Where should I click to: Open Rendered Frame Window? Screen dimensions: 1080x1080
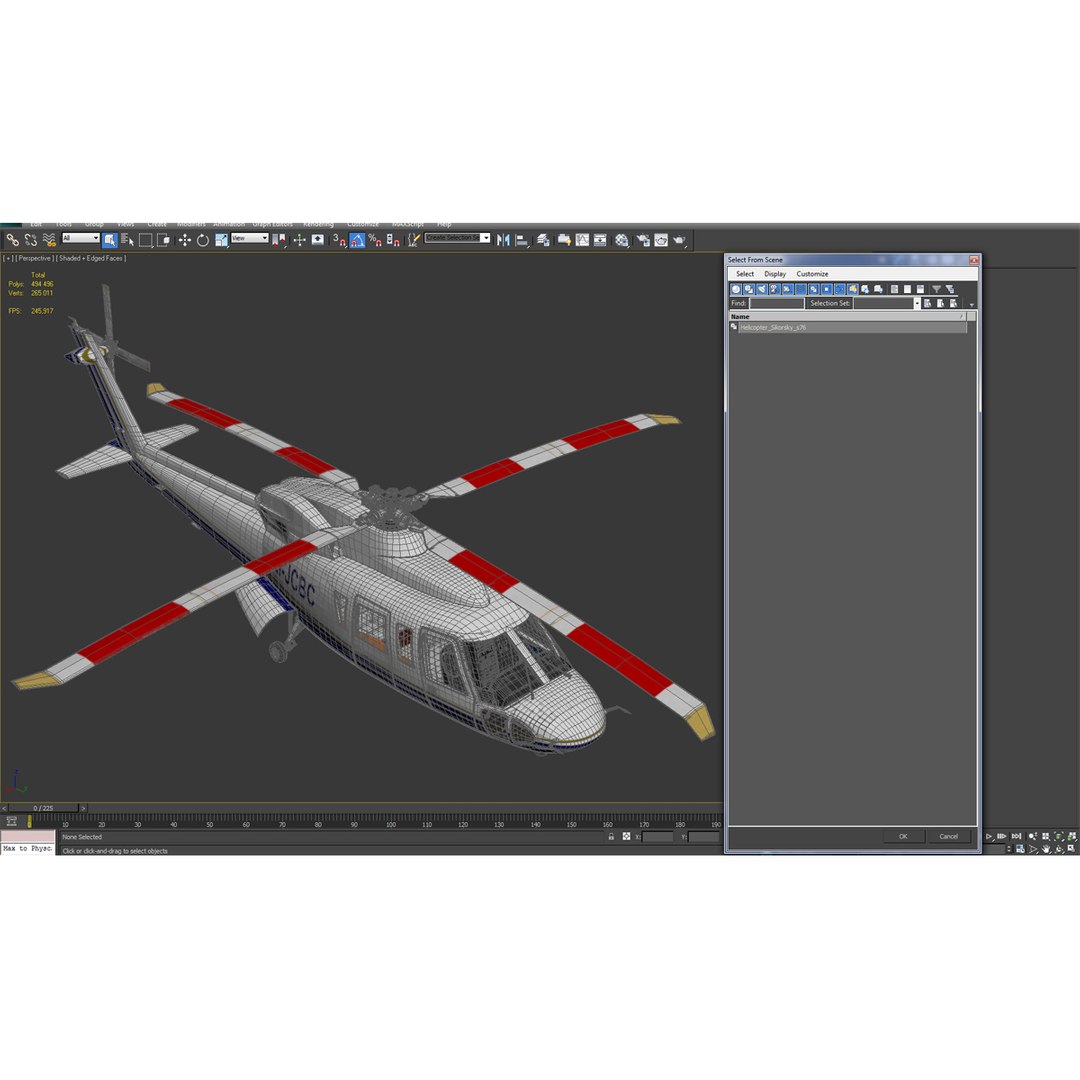661,240
